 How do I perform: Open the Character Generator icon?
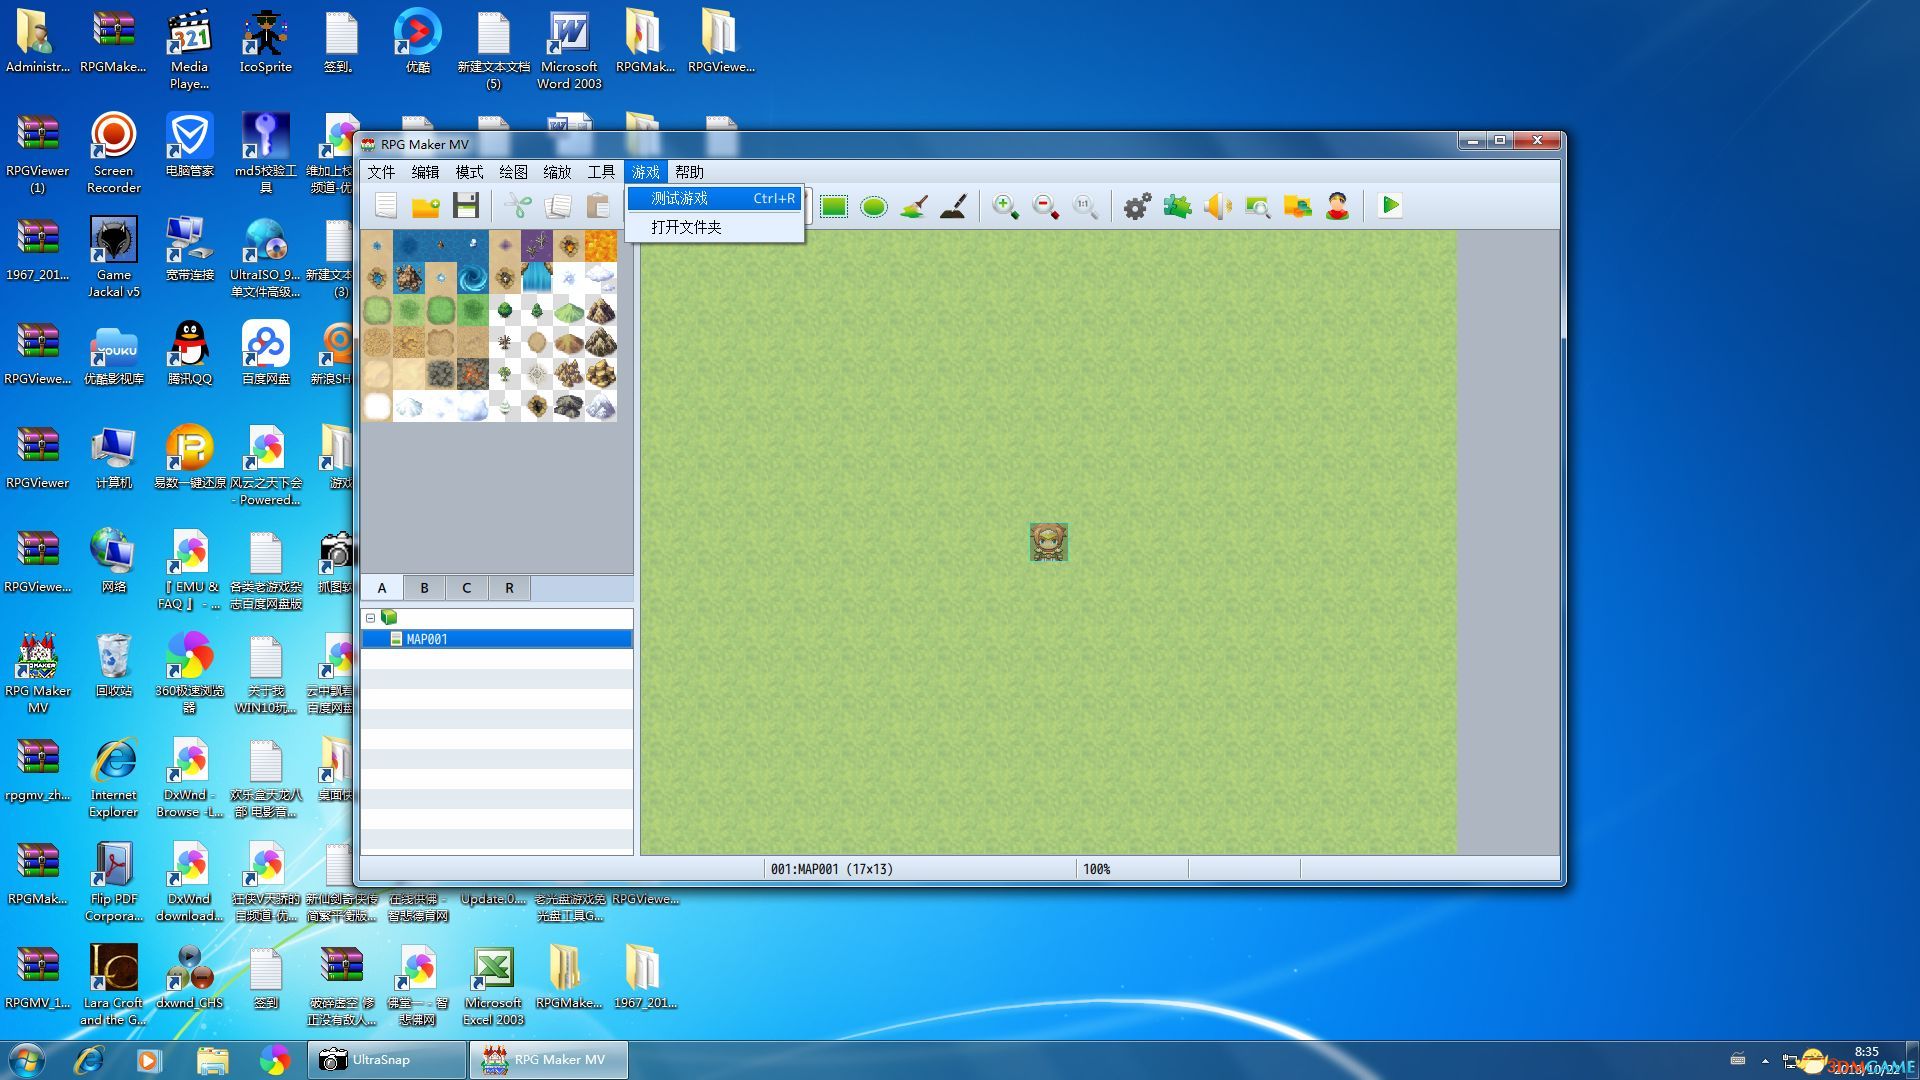click(x=1337, y=206)
